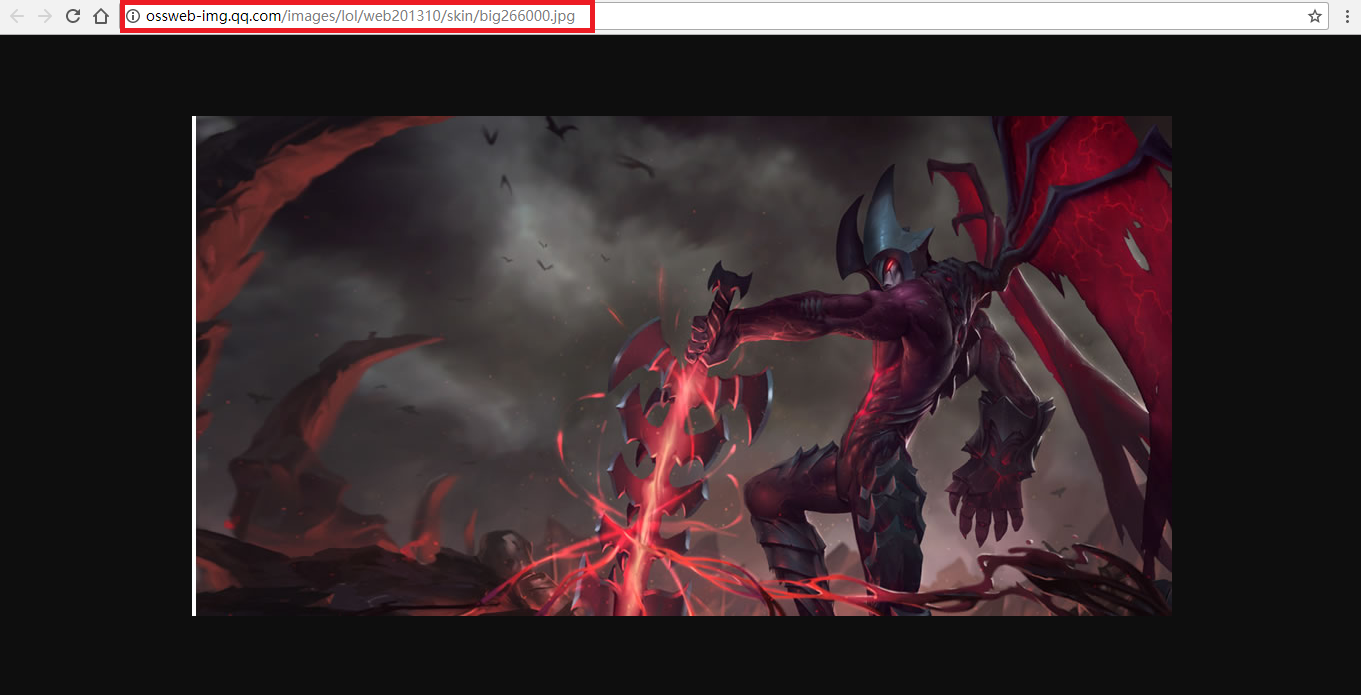Focus the address bar URL text
The image size is (1361, 695).
coord(360,16)
